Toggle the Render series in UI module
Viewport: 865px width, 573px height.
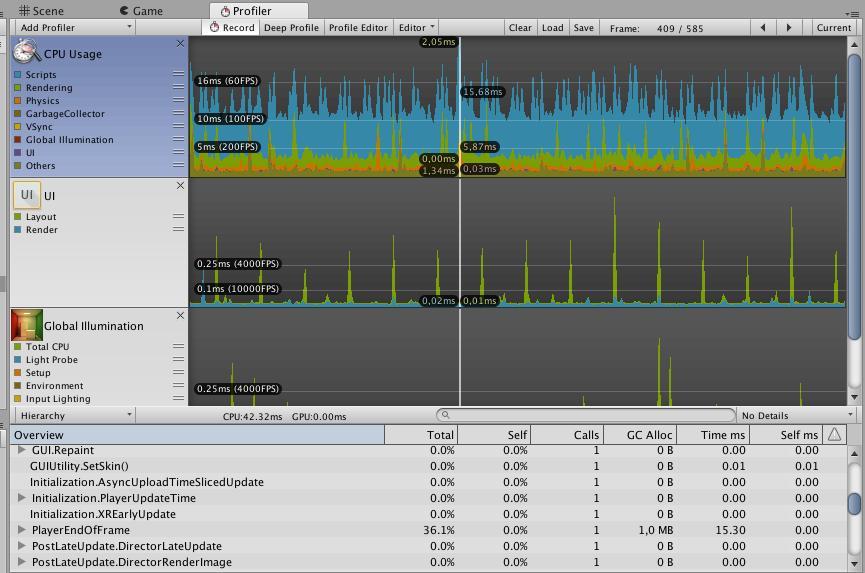(x=18, y=229)
